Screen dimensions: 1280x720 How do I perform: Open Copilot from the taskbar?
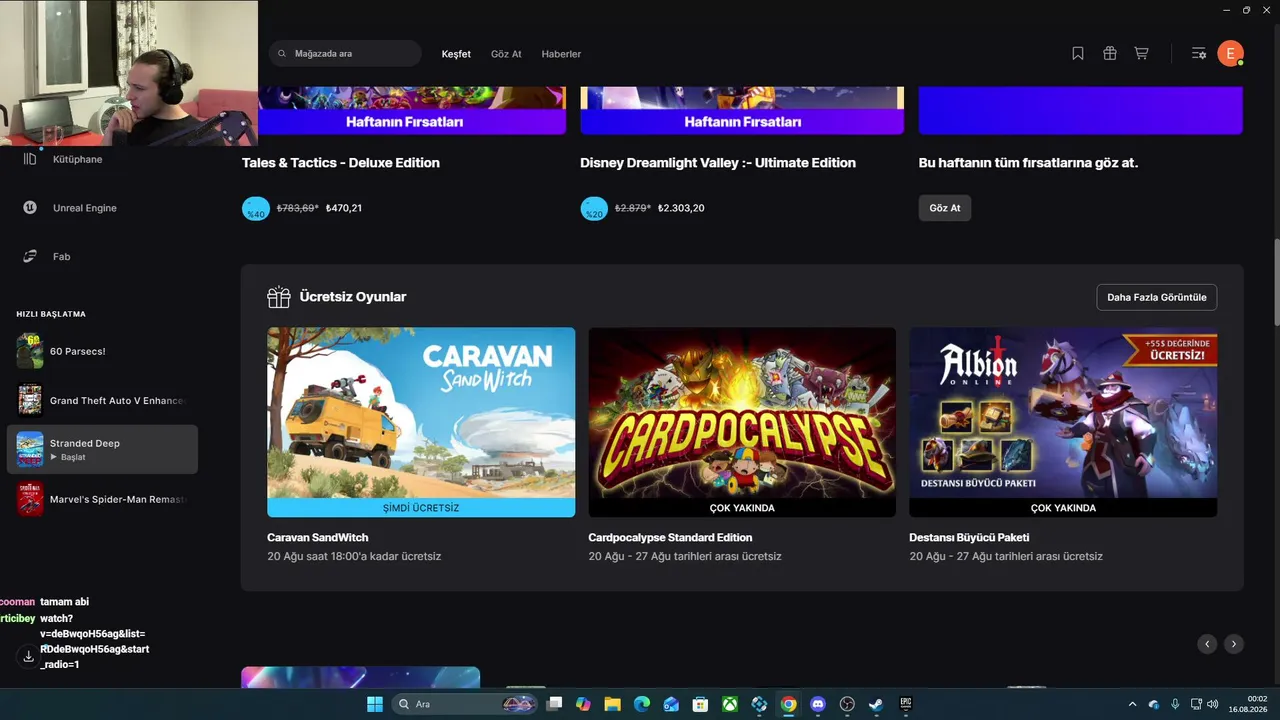[583, 704]
